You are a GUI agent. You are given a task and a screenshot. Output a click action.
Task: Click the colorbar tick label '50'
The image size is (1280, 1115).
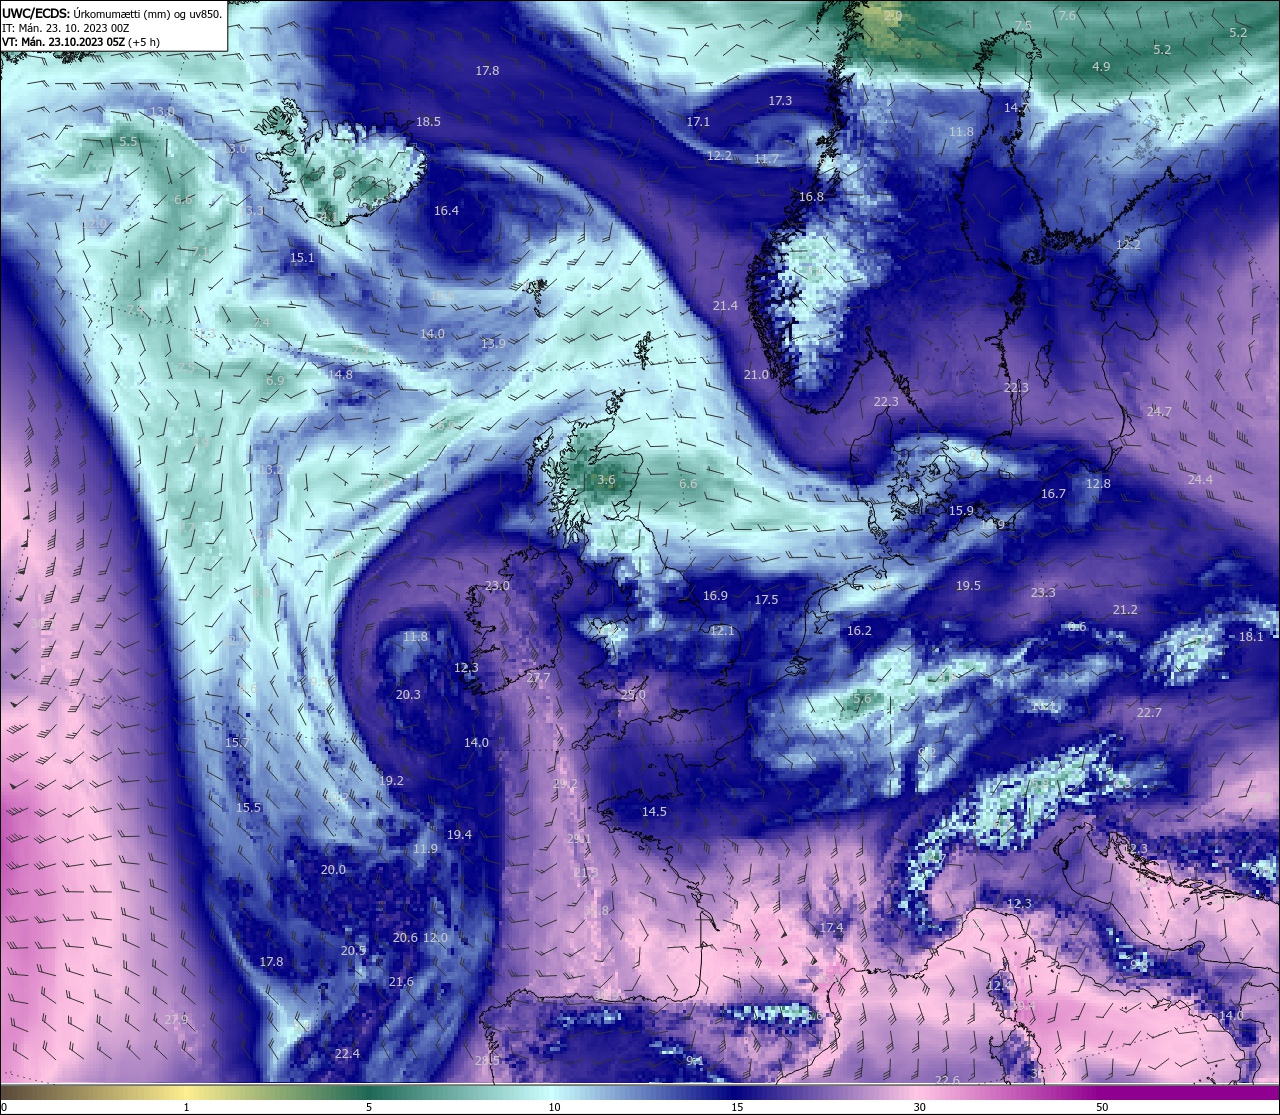tap(1102, 1107)
